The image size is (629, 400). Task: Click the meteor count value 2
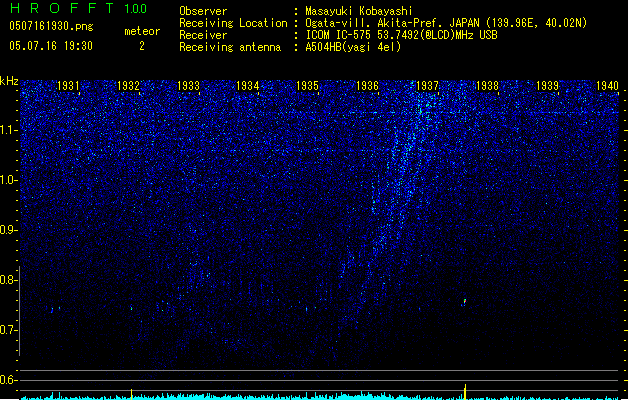(x=142, y=46)
